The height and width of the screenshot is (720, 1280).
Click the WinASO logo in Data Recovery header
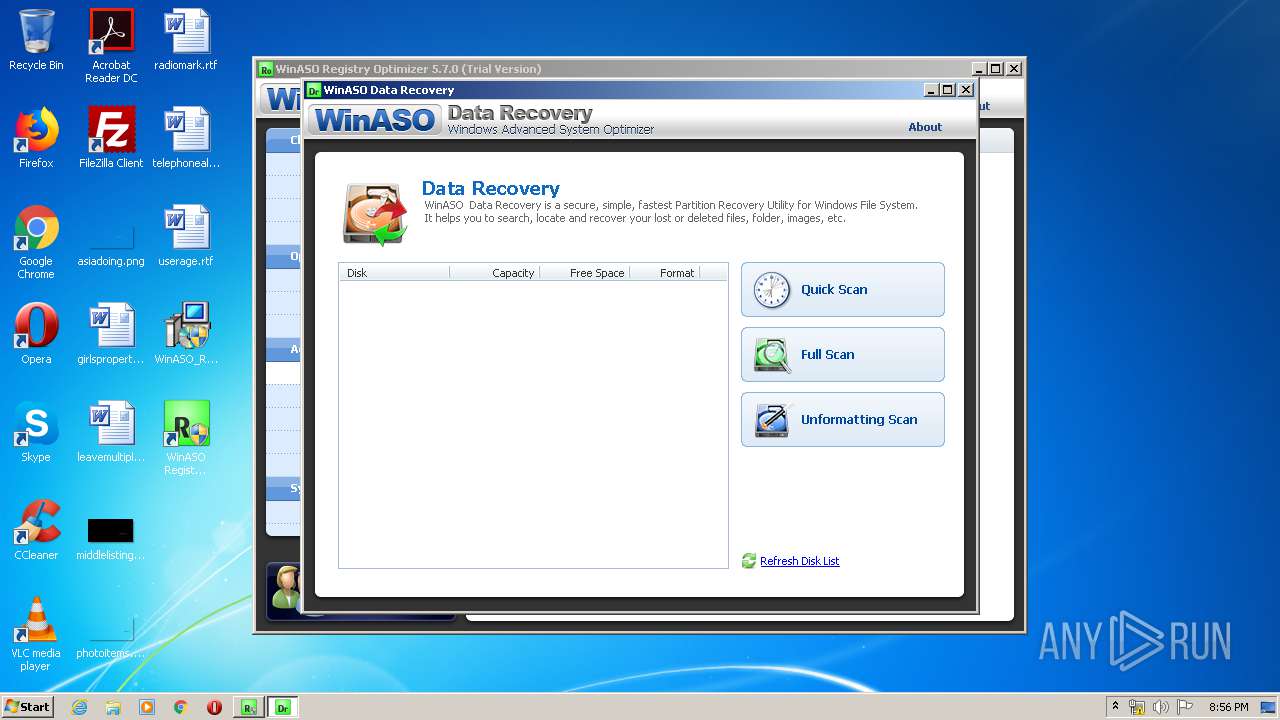pyautogui.click(x=374, y=120)
